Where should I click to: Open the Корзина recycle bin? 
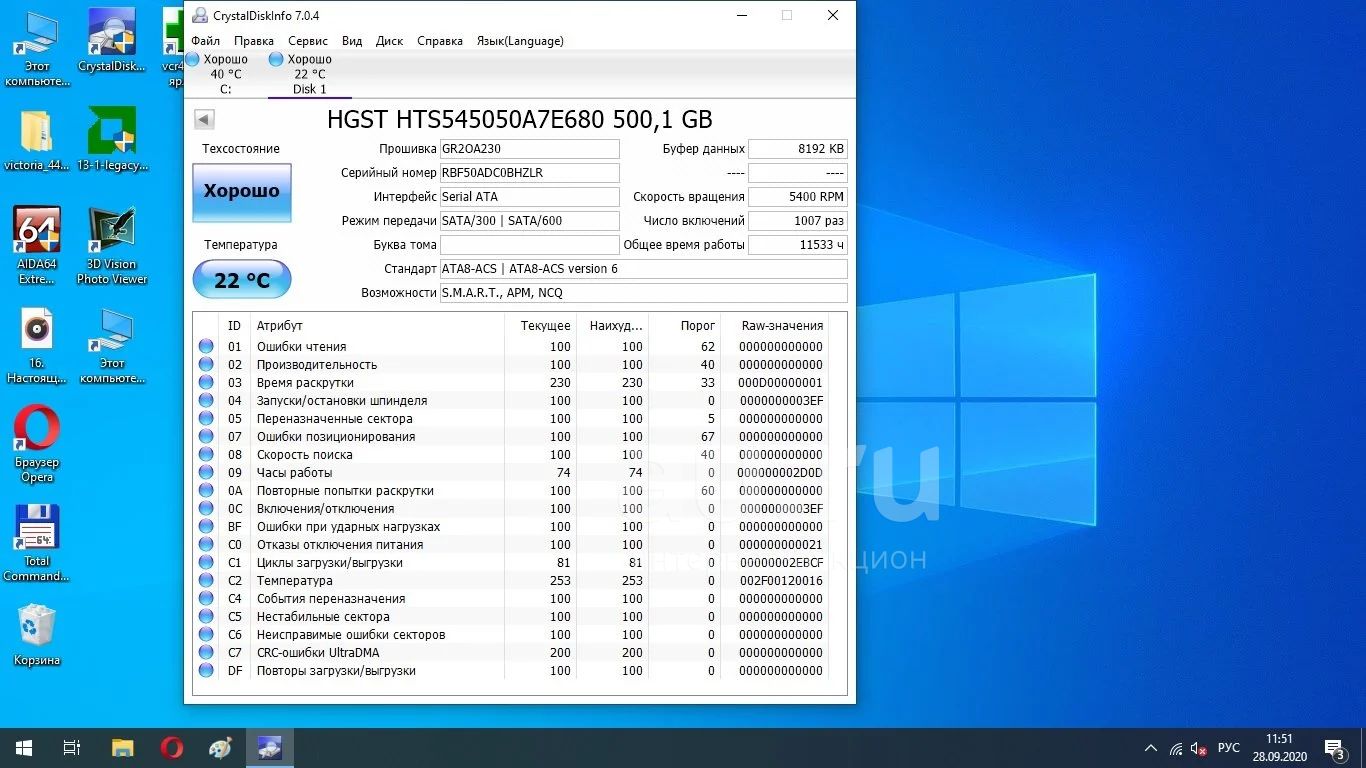tap(37, 635)
